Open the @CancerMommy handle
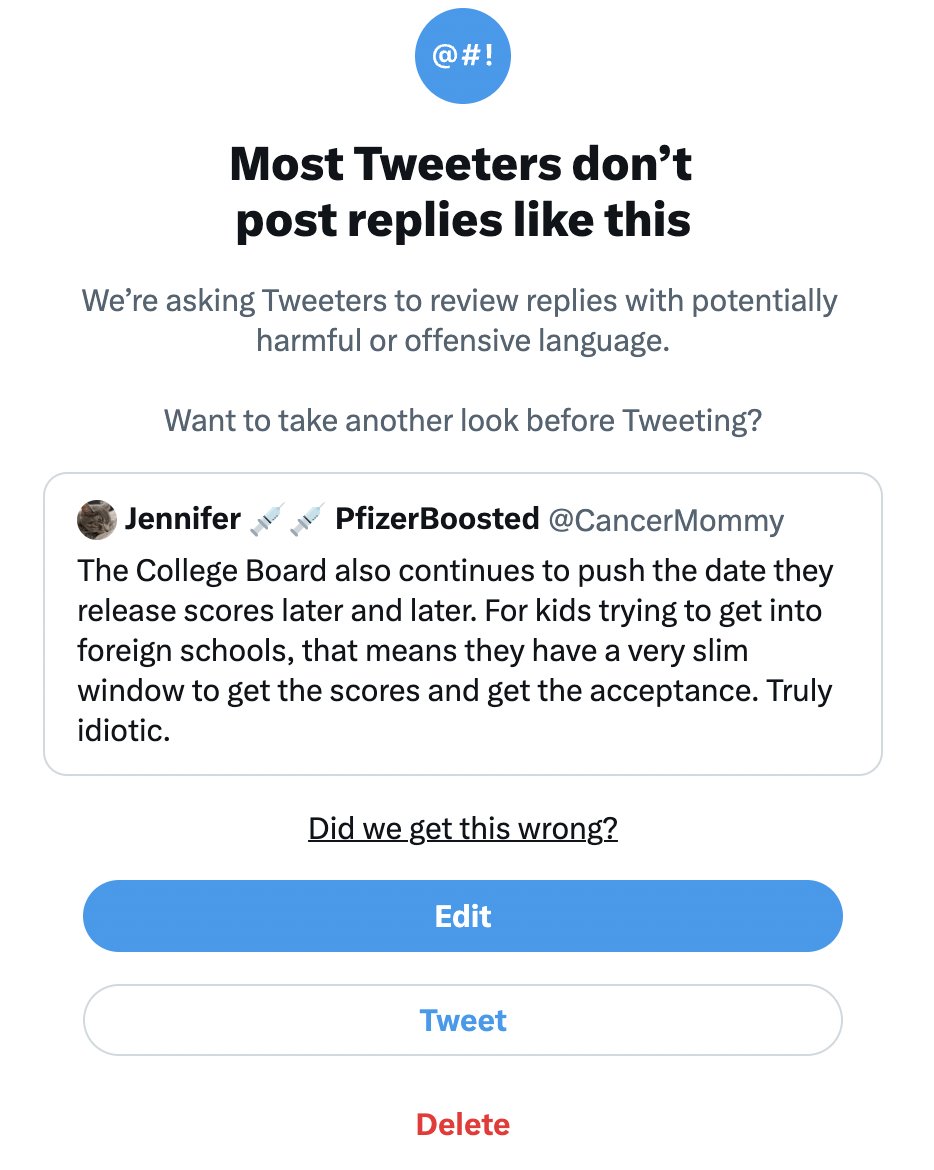 pyautogui.click(x=666, y=521)
